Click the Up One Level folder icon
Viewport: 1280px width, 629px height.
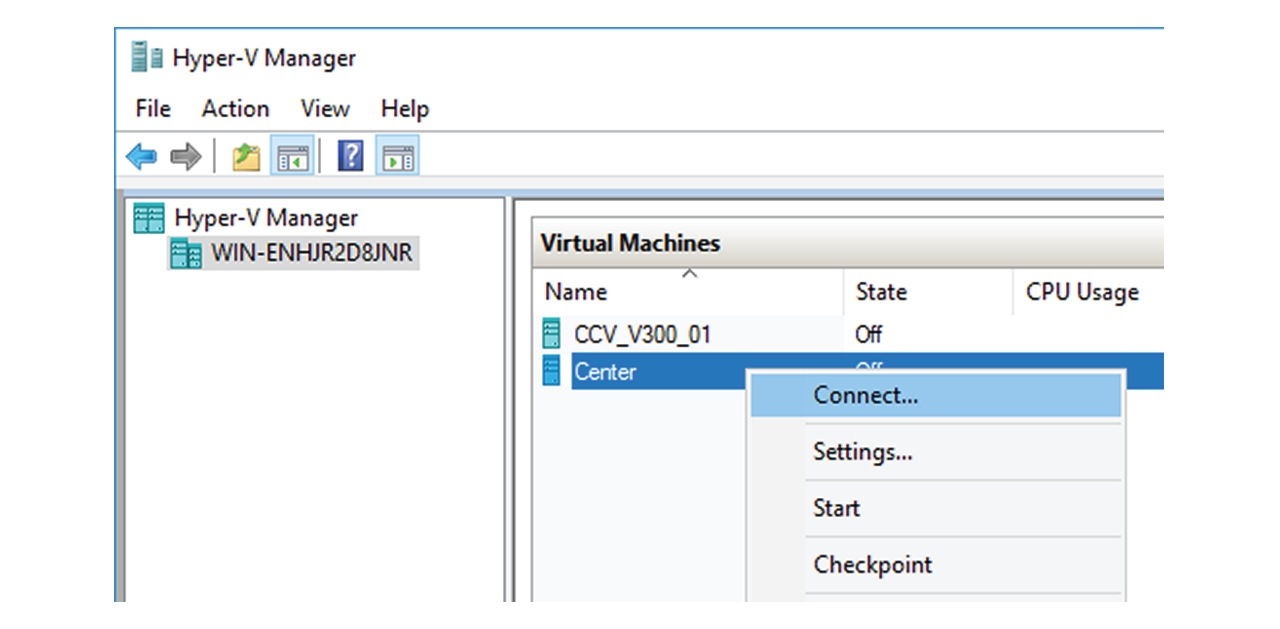tap(246, 157)
